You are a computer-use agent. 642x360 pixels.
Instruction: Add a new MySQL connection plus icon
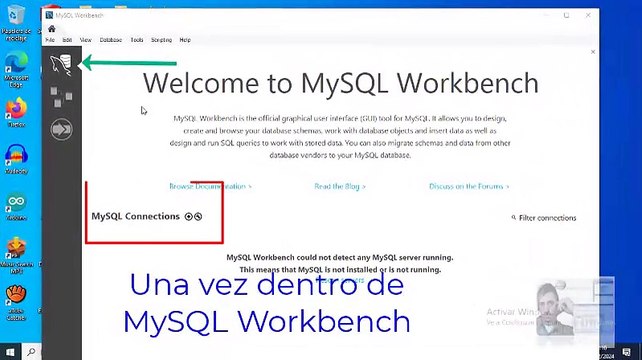pyautogui.click(x=188, y=217)
